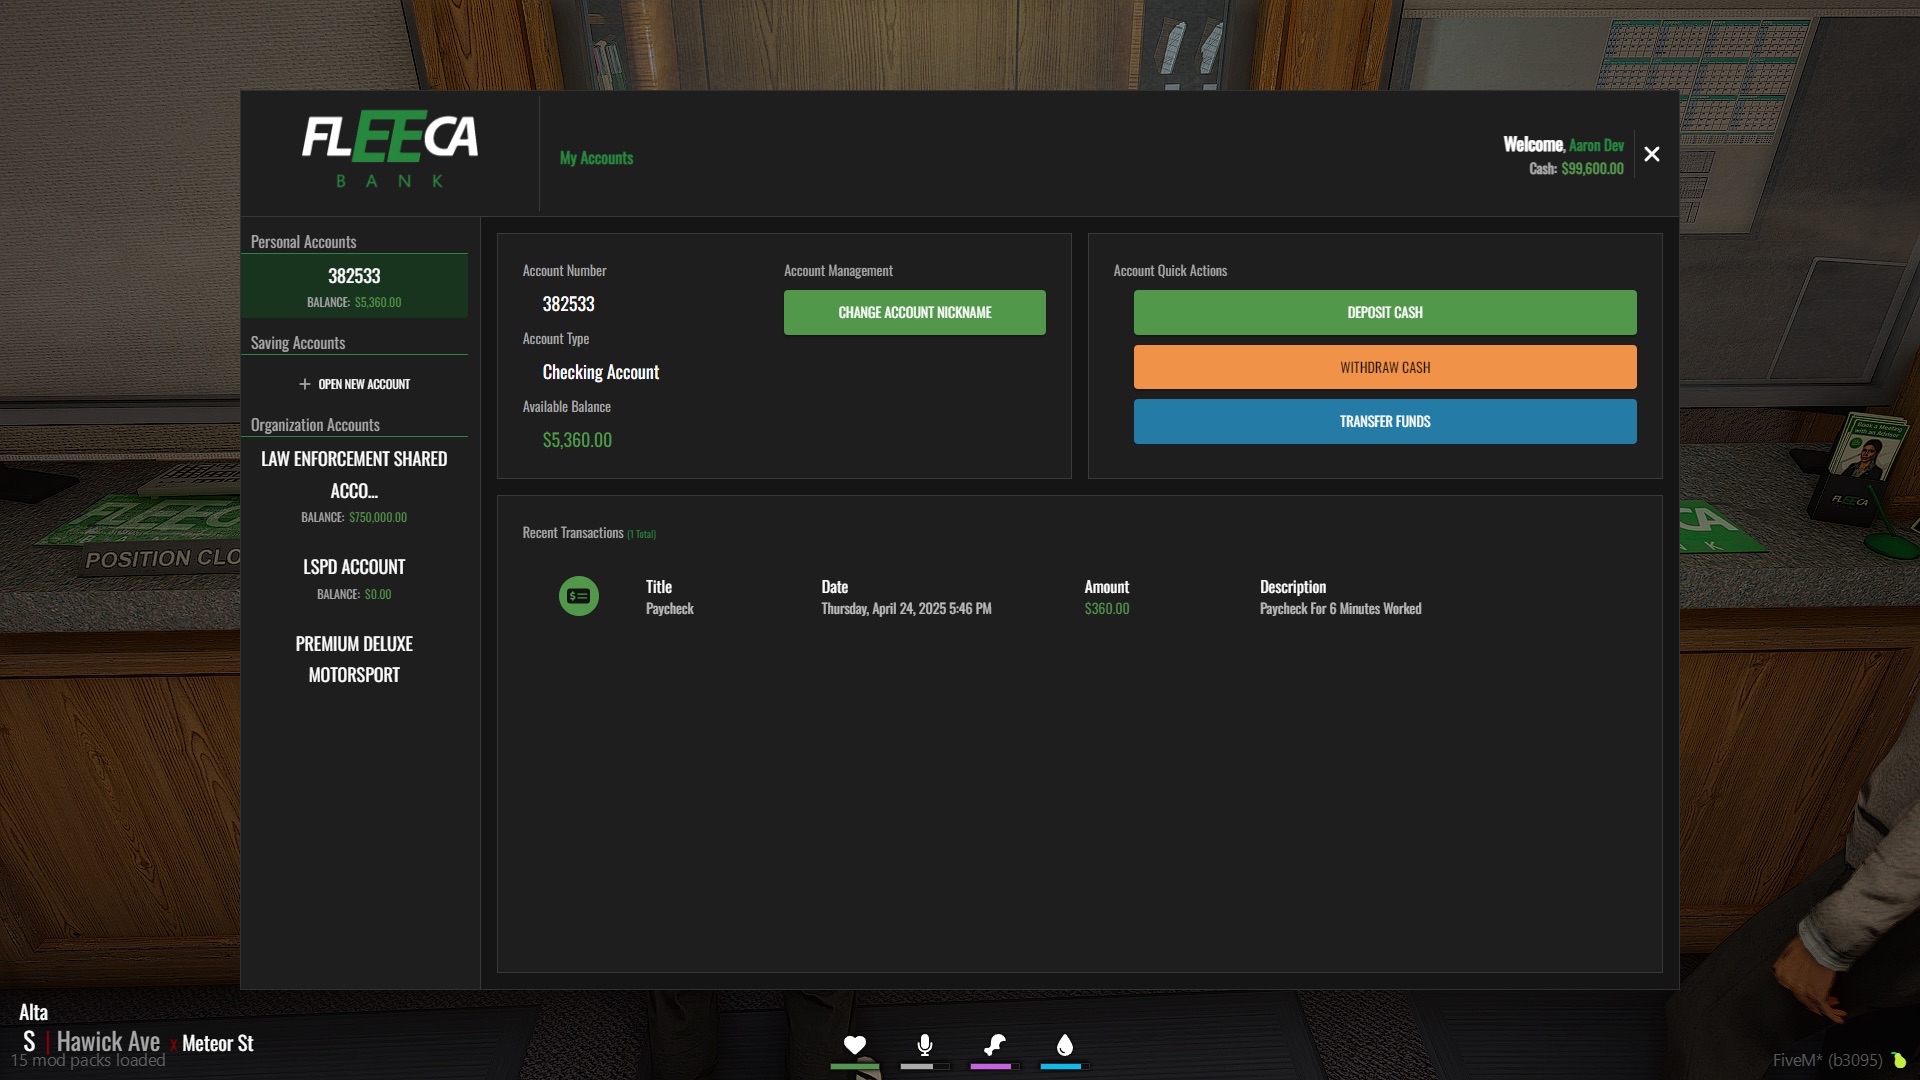Click the Personal Accounts section header
This screenshot has width=1920, height=1080.
tap(303, 242)
